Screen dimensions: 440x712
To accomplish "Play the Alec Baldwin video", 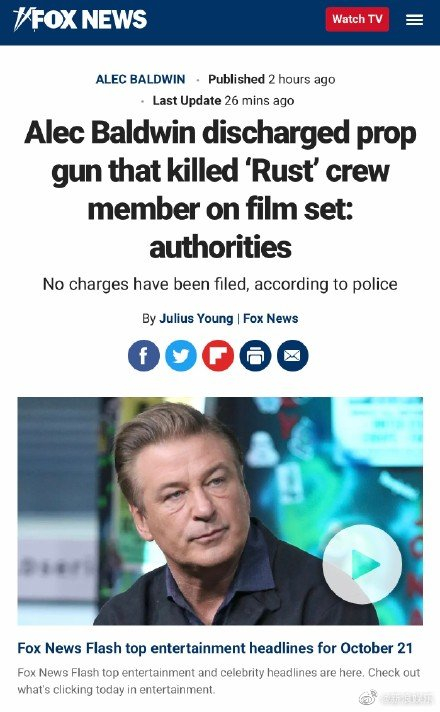I will [362, 564].
